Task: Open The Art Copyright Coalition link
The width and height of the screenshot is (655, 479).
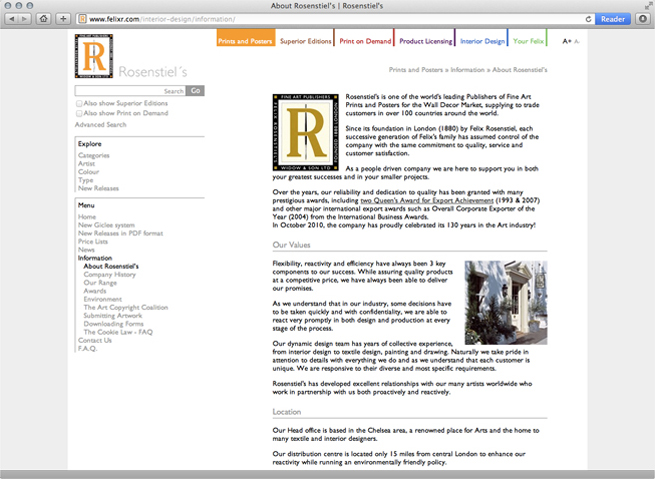Action: click(125, 307)
